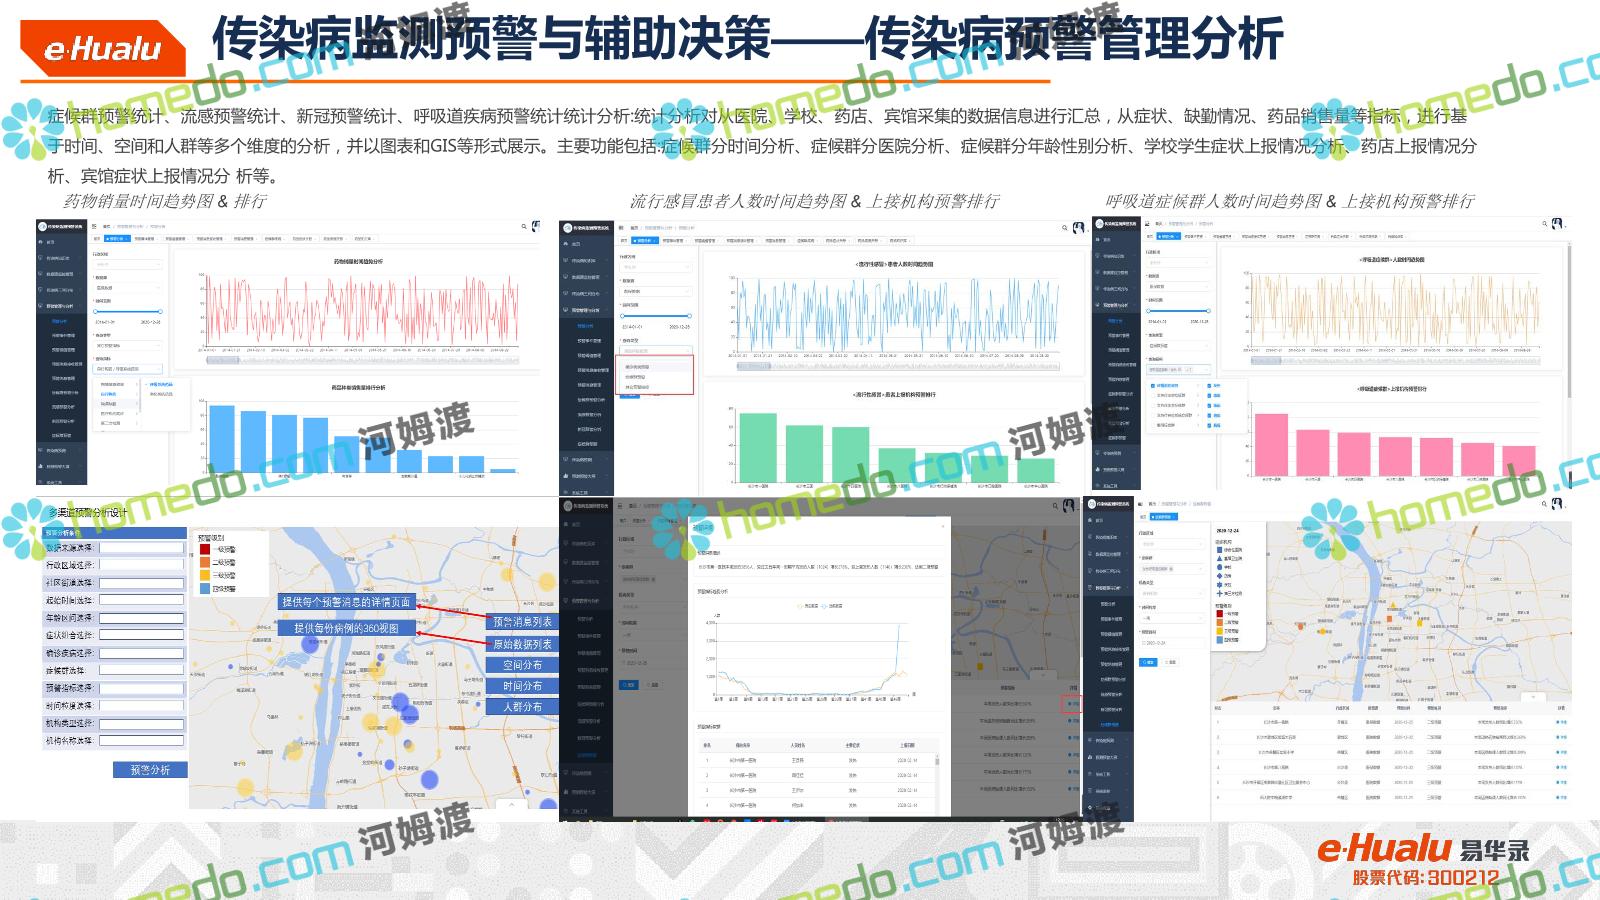Click the 一级预警 red legend swatch

tap(205, 549)
